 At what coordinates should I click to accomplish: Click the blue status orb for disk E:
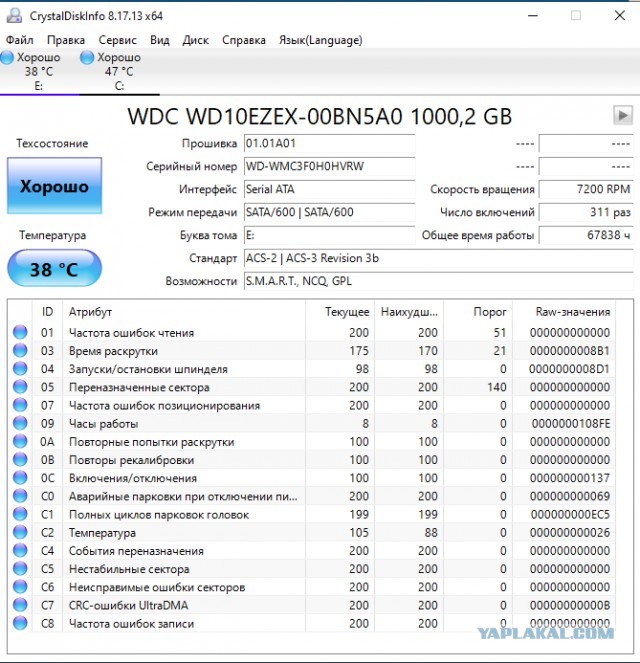(7, 58)
